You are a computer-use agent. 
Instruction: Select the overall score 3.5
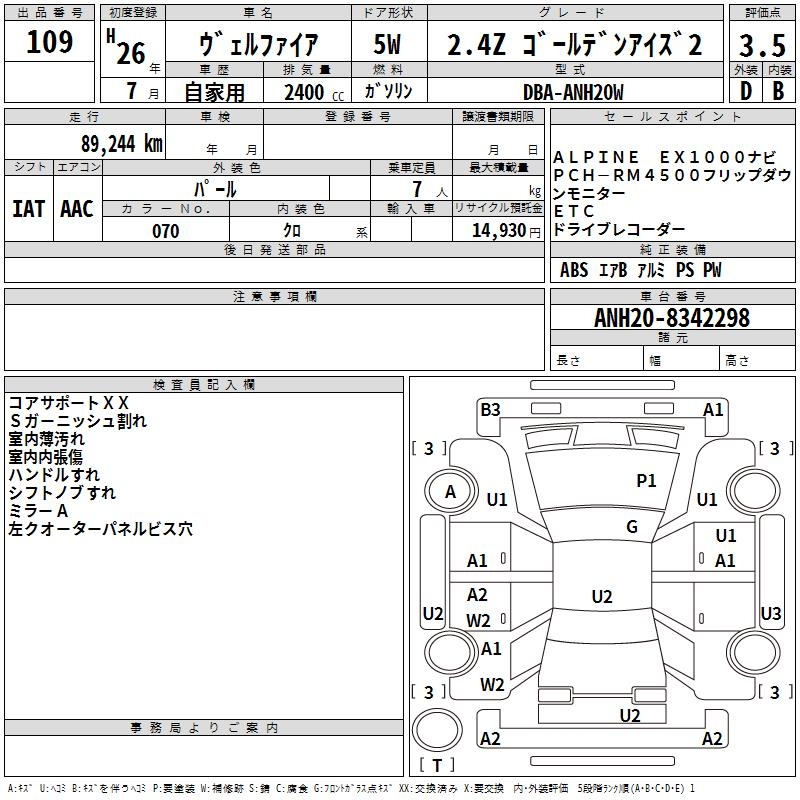[x=762, y=45]
